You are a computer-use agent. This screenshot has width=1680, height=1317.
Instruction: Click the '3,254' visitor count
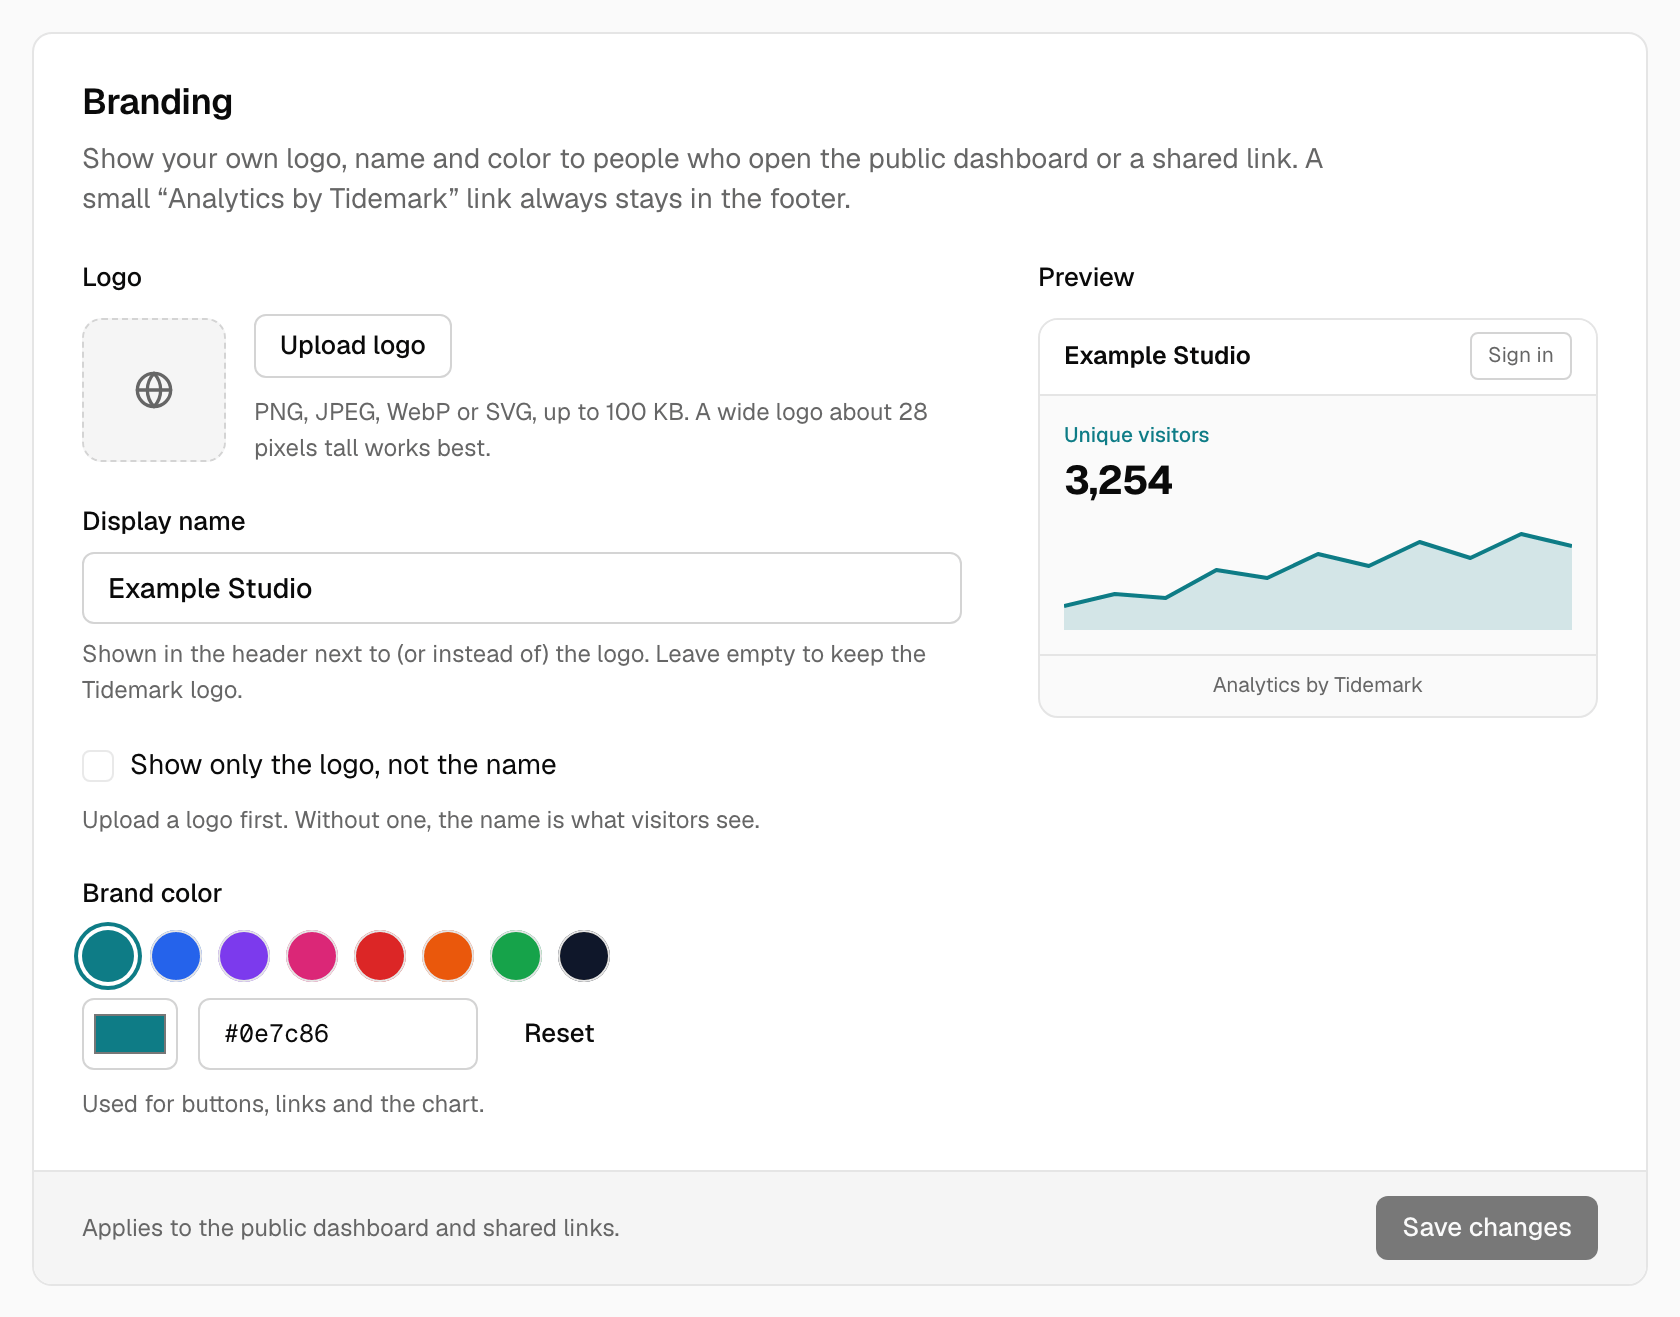(x=1118, y=481)
